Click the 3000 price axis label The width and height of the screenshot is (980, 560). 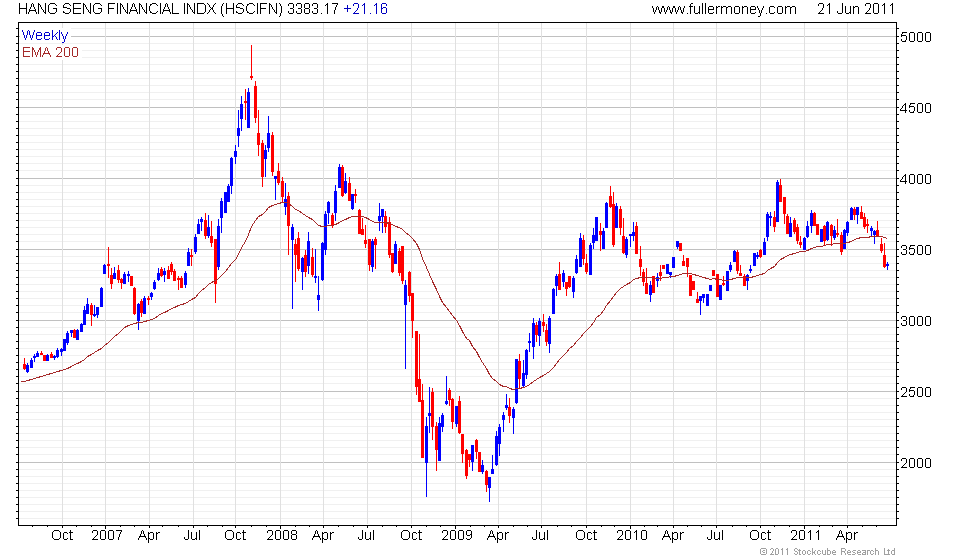click(915, 321)
